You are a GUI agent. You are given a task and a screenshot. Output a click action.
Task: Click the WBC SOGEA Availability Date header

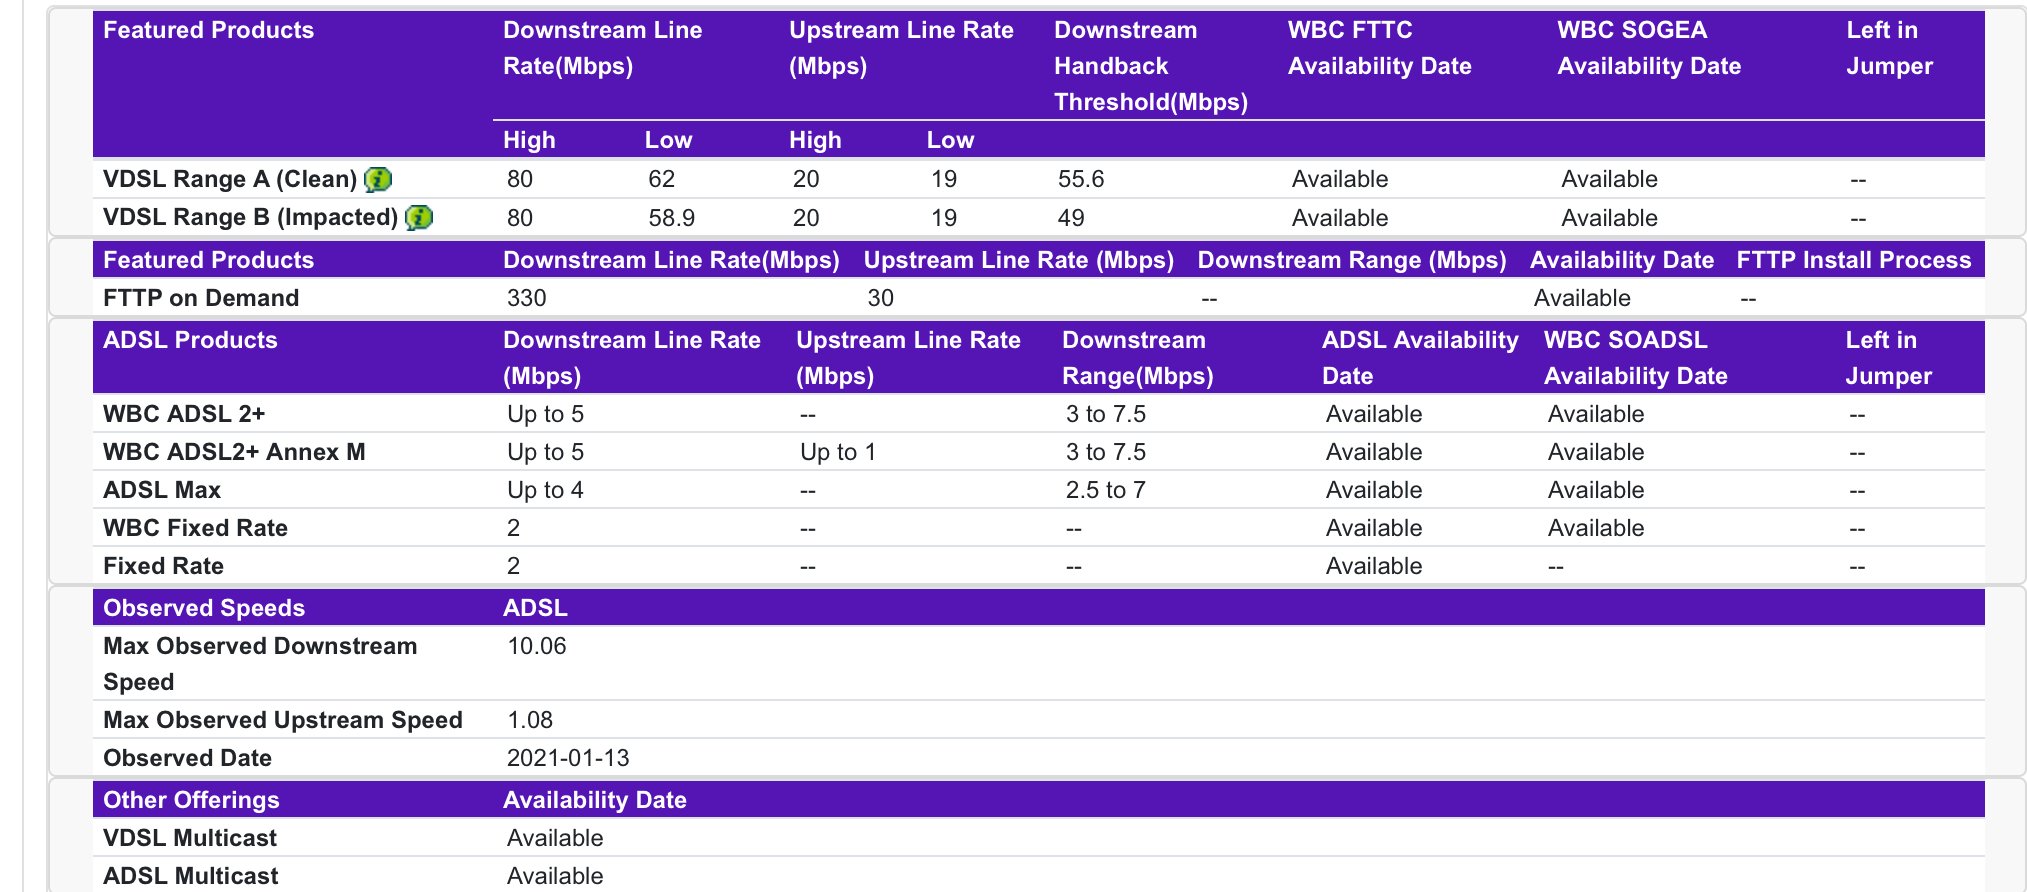(1649, 48)
